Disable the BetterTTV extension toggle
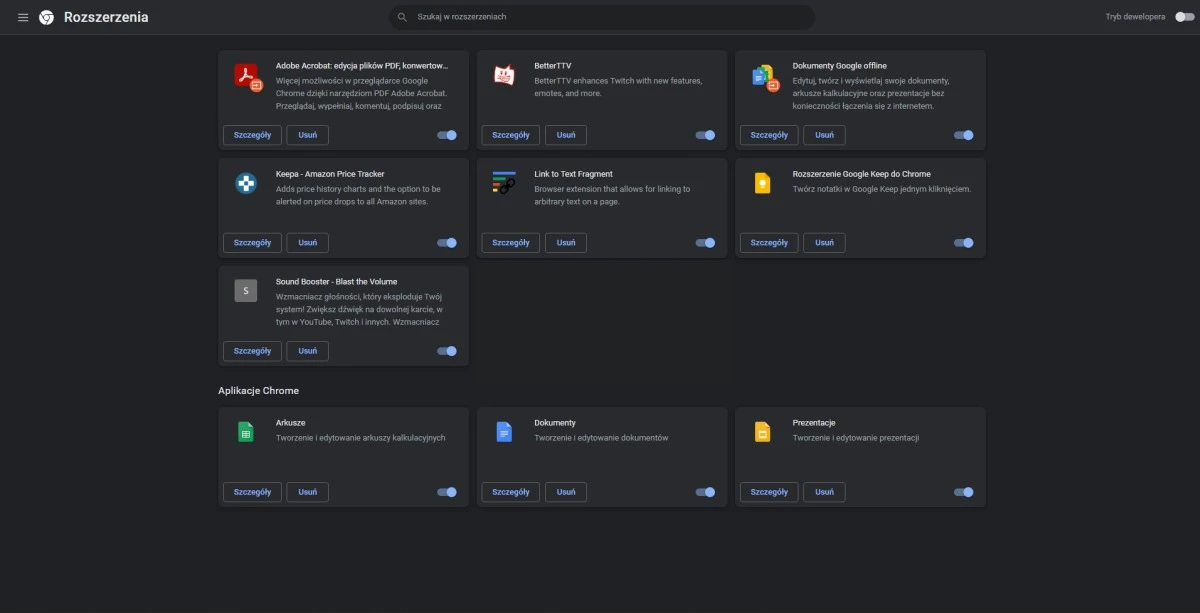This screenshot has height=613, width=1200. click(x=705, y=135)
